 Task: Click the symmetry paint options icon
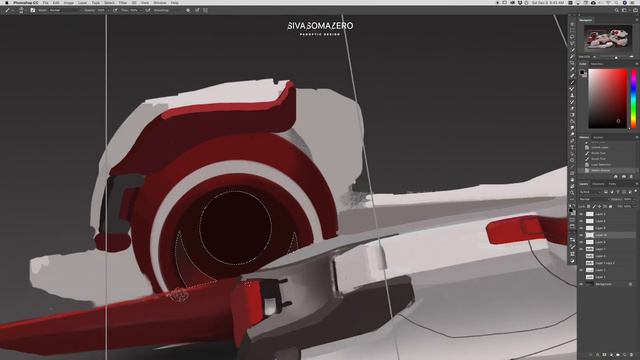(205, 10)
